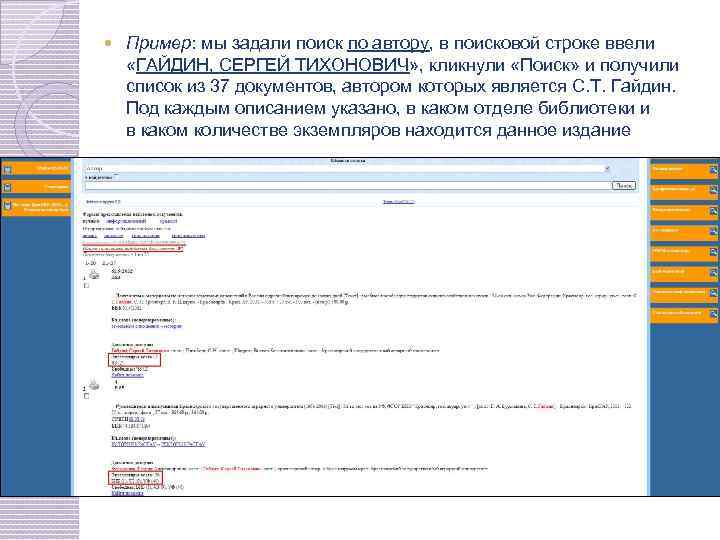This screenshot has height=540, width=720.
Task: Click the underlined 'ГАЙДИН, СЕРГЕЙ ТИХОНОВИЧ' text on the slide
Action: [273, 65]
